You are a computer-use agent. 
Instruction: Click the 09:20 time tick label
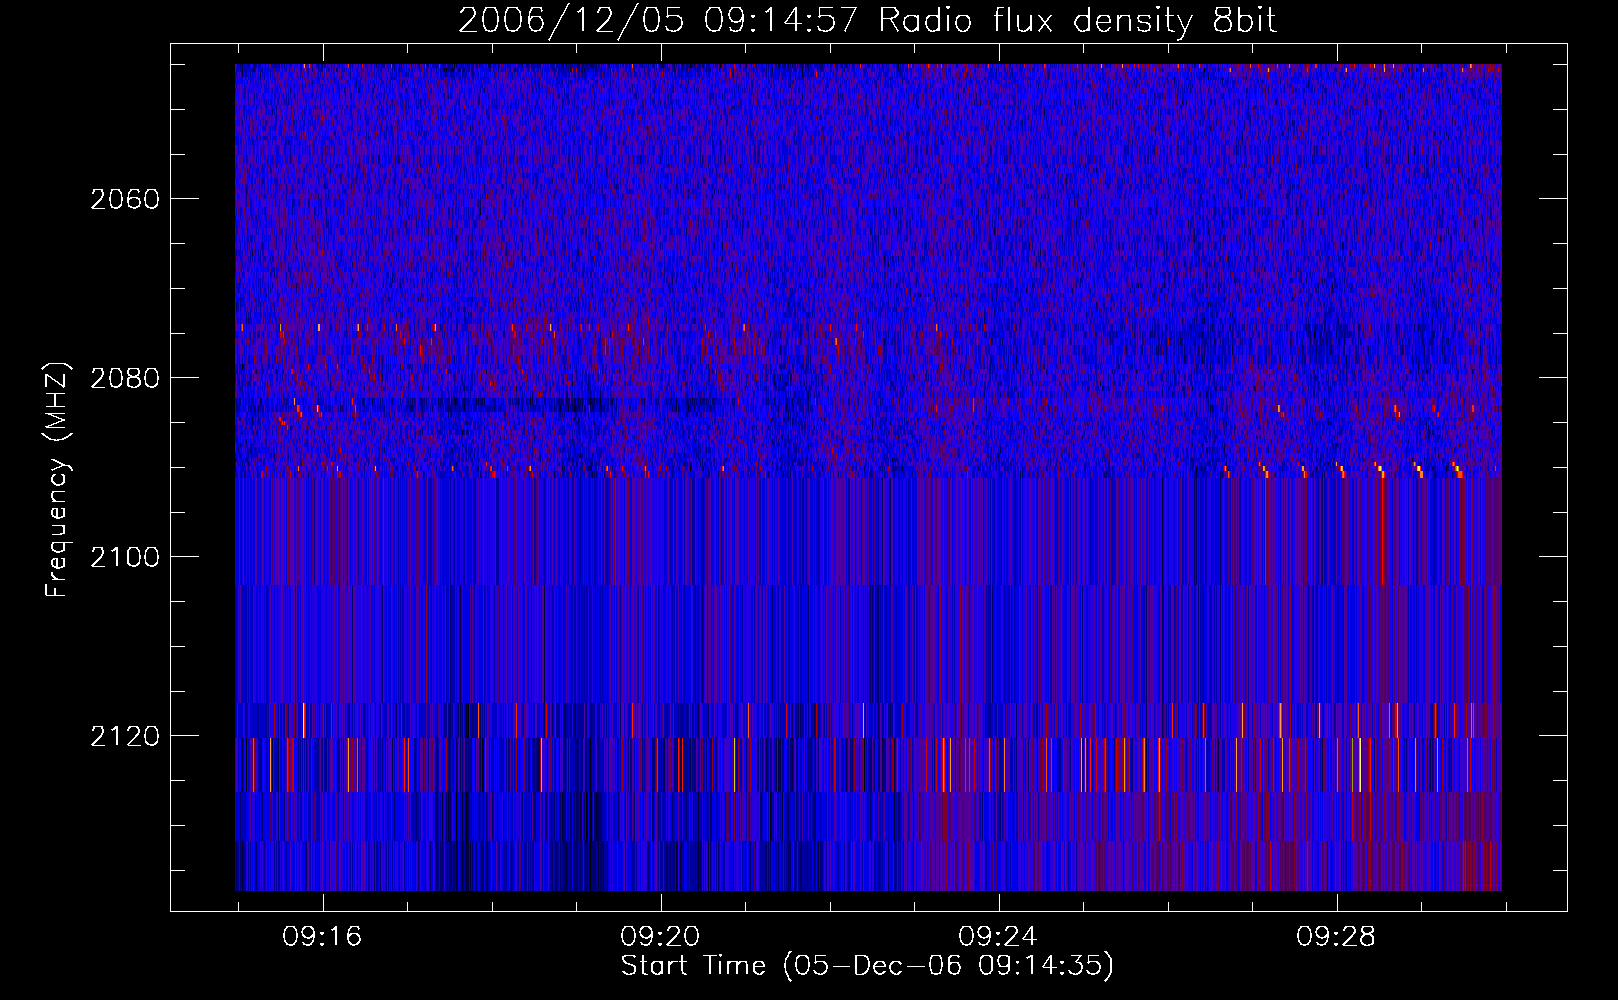660,937
